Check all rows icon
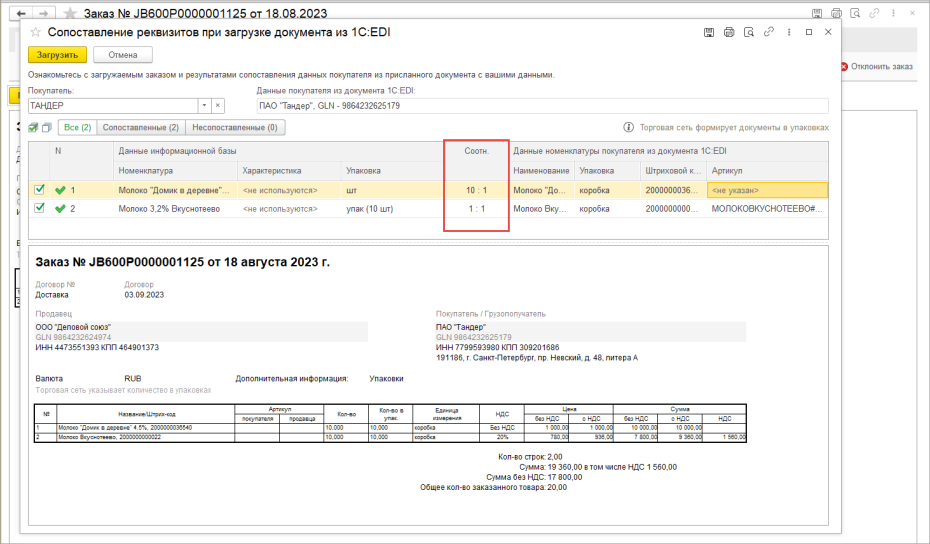Viewport: 930px width, 544px height. (x=34, y=128)
